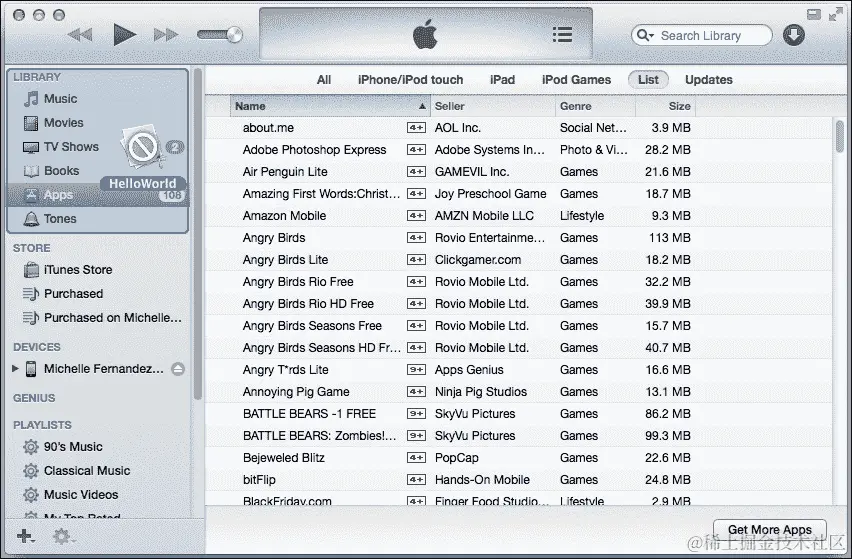Select the Bejeweled Blitz row
Image resolution: width=852 pixels, height=559 pixels.
pyautogui.click(x=518, y=458)
